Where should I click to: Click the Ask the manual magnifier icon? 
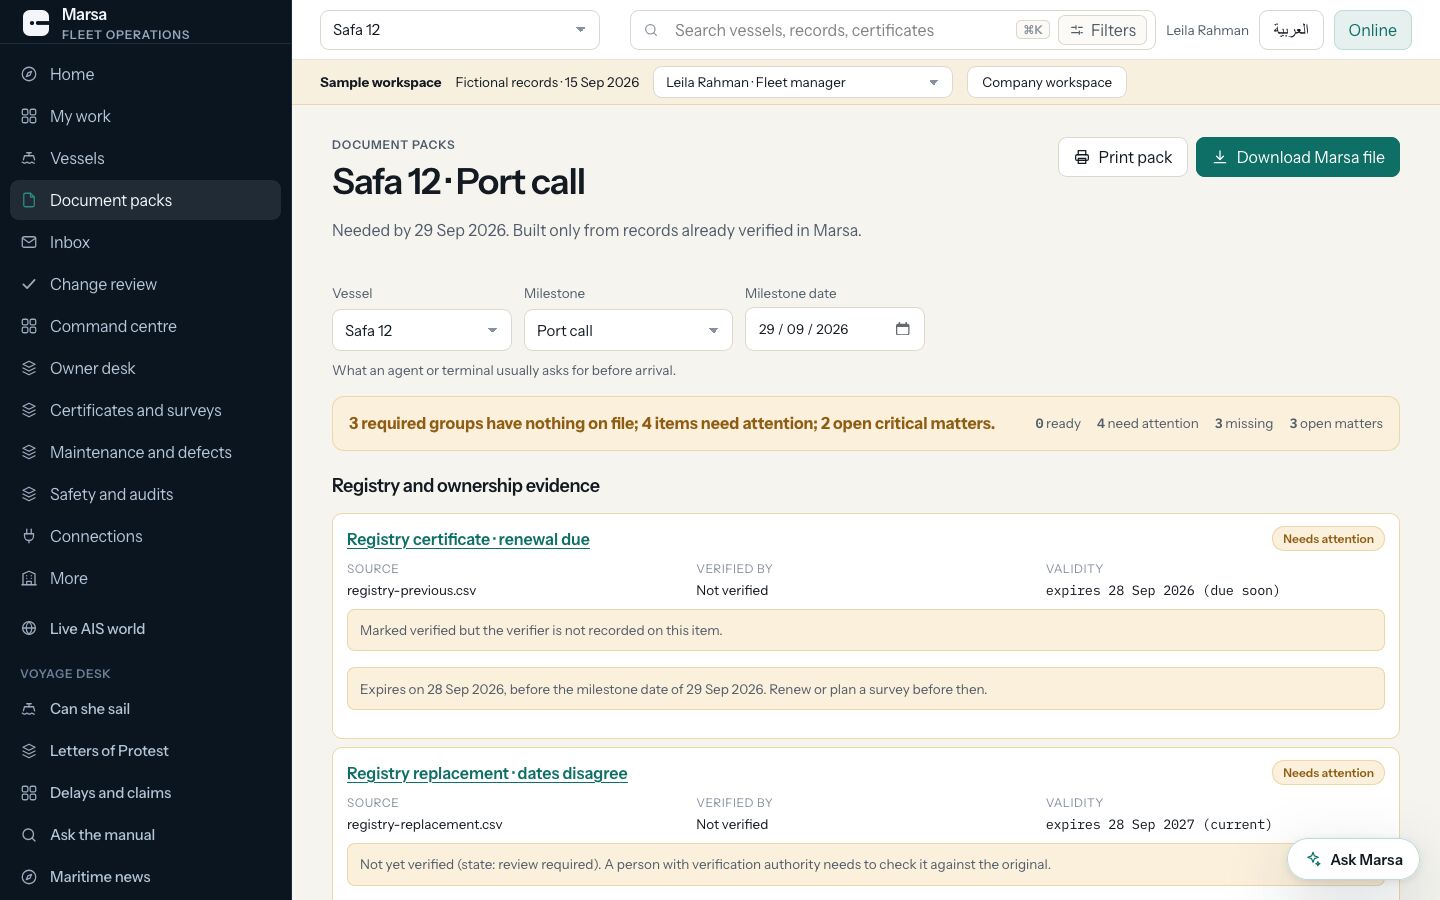[29, 835]
